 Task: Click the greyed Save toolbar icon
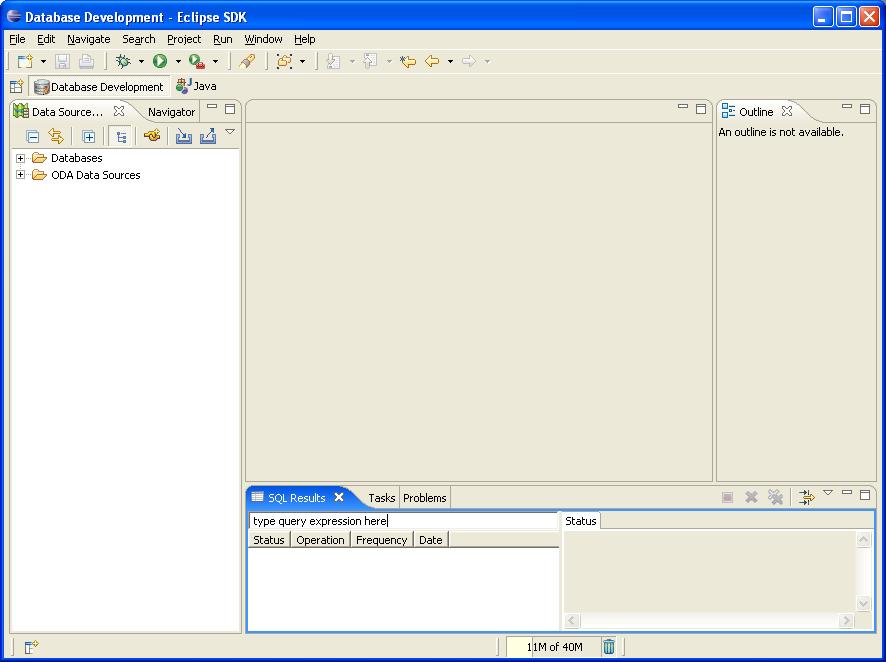click(62, 61)
